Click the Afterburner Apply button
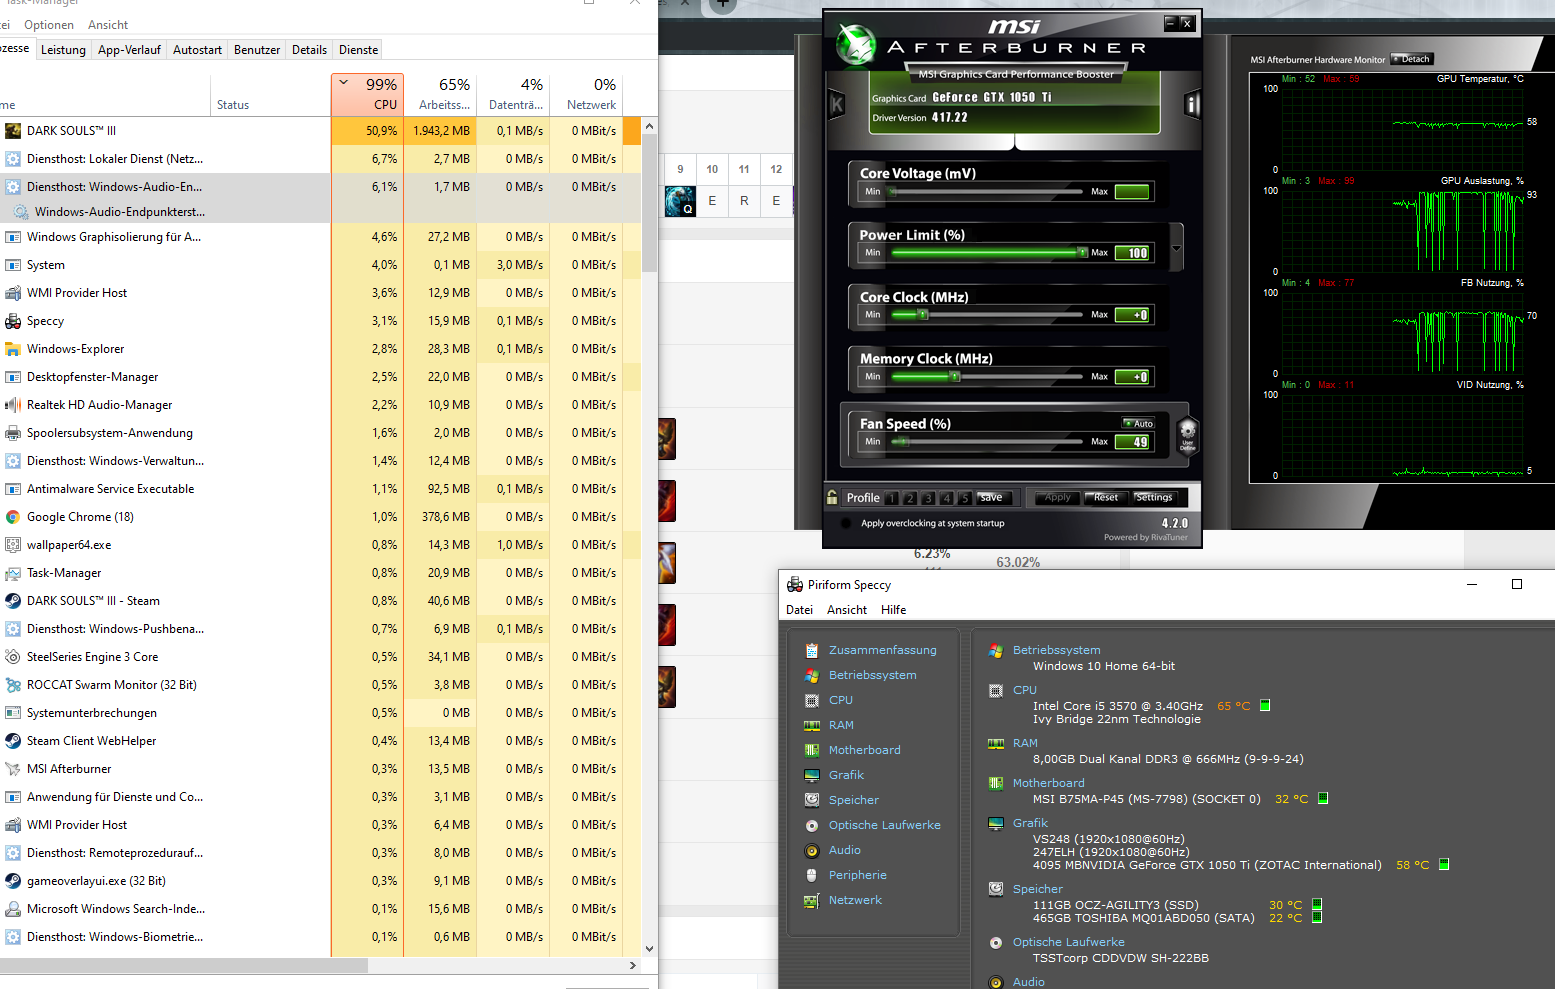Viewport: 1555px width, 989px height. click(1057, 497)
